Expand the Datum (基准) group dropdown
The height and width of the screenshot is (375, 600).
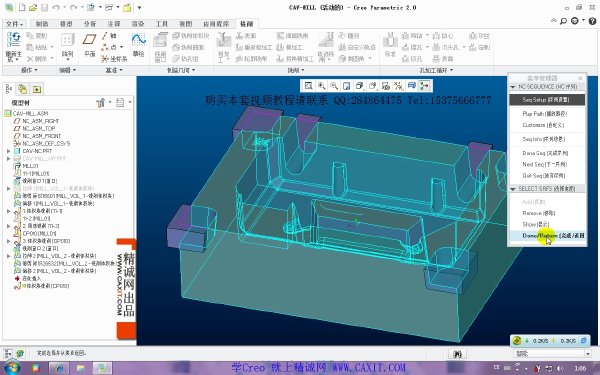114,70
